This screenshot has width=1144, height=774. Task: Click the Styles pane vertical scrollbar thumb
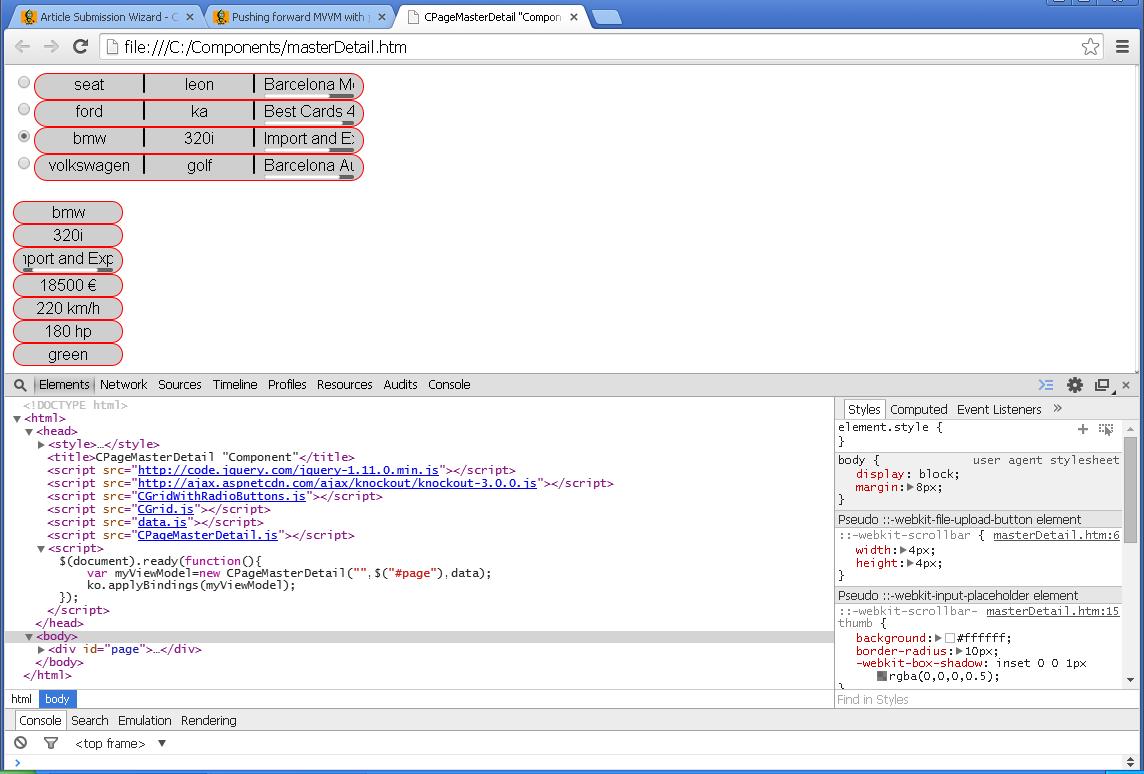click(x=1130, y=489)
